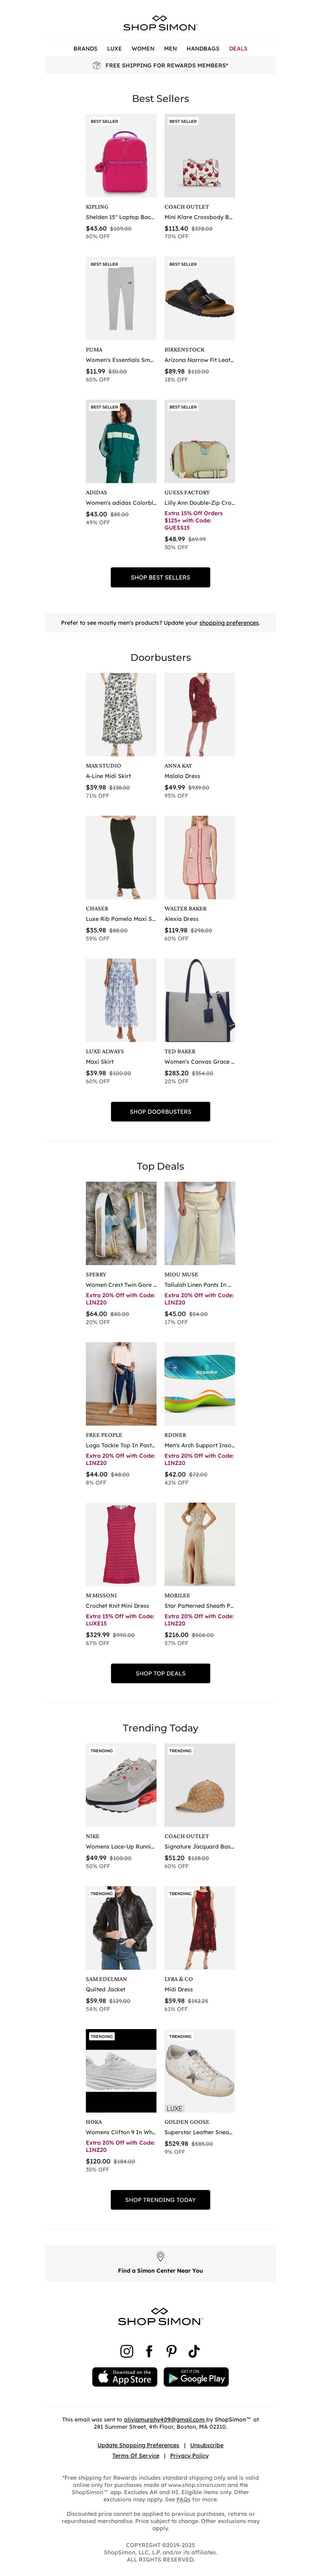The image size is (321, 2576).
Task: Open the TikTok icon in footer
Action: pos(194,2351)
